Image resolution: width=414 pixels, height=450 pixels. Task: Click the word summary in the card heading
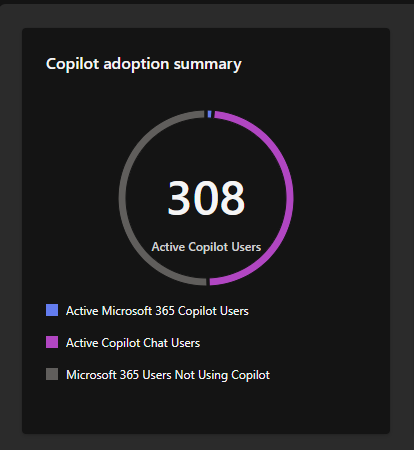pyautogui.click(x=207, y=65)
